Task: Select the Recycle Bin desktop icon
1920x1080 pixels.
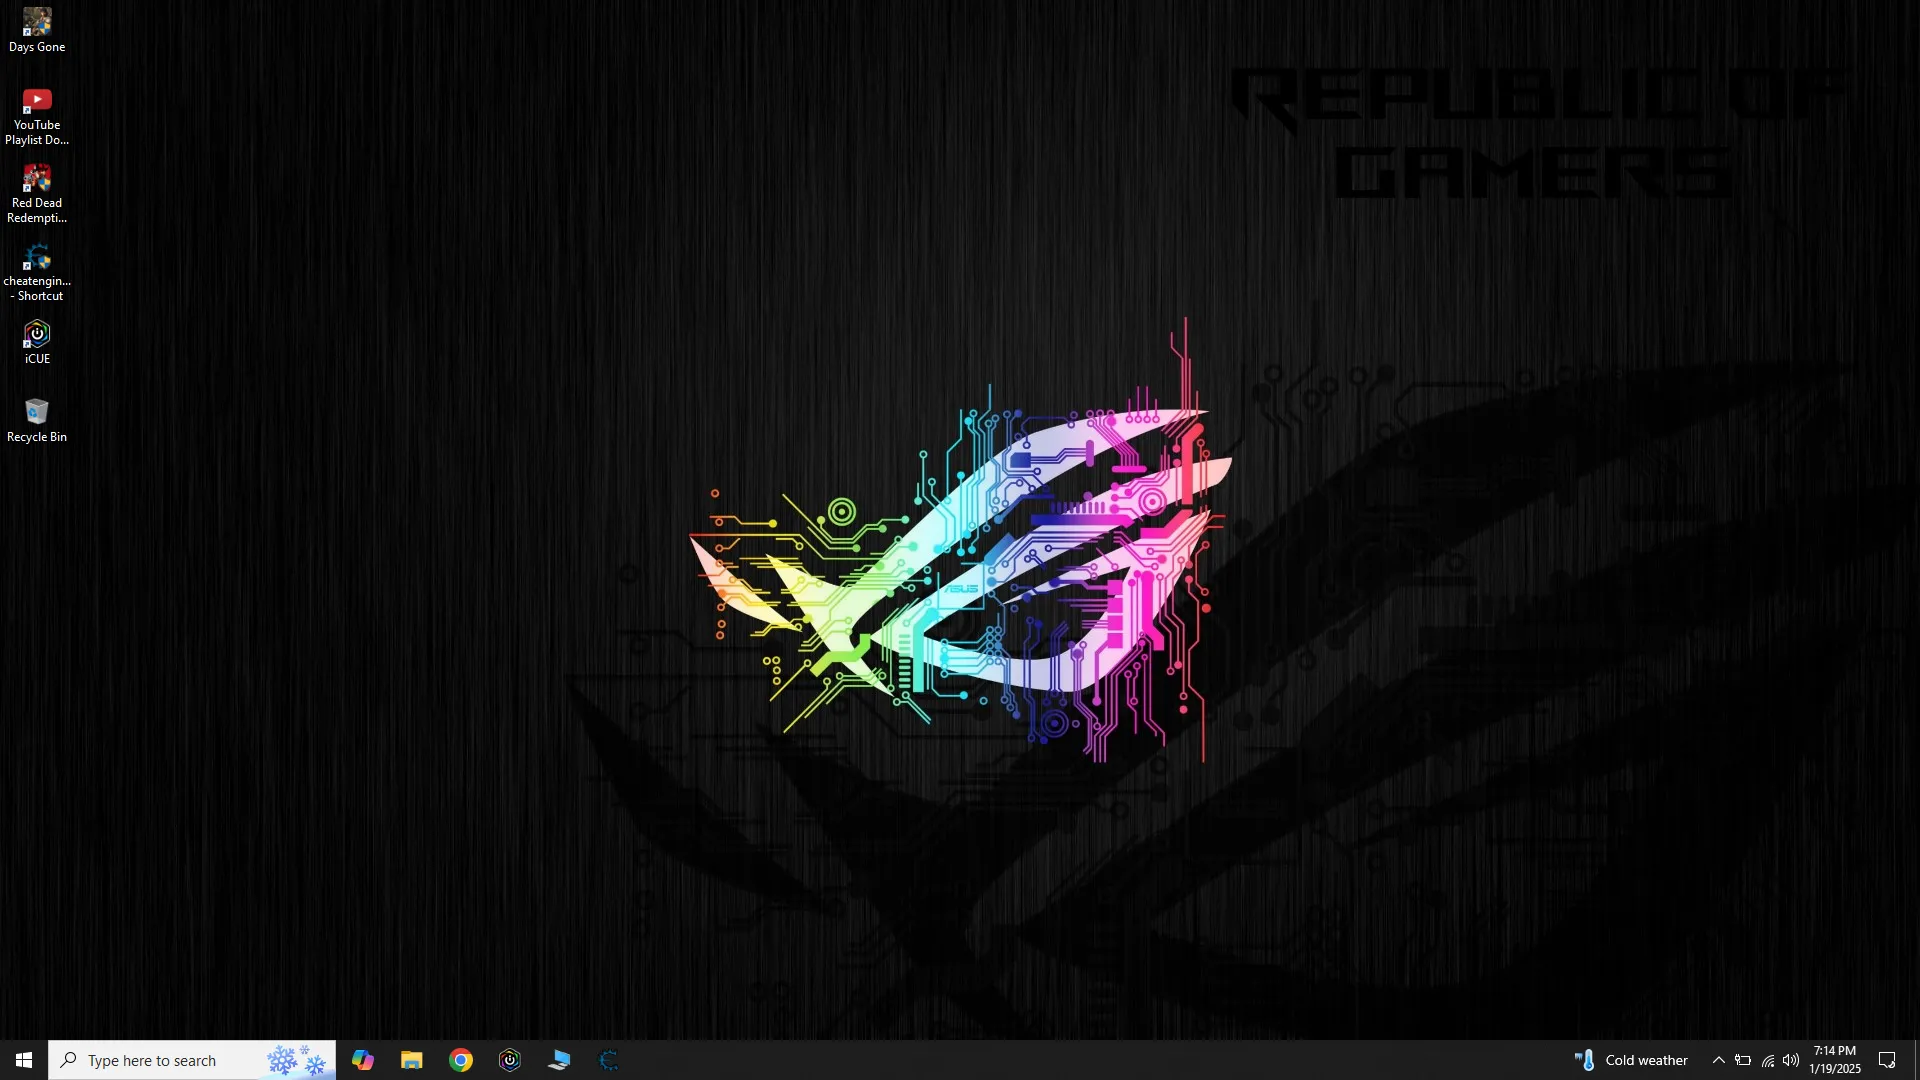Action: pyautogui.click(x=37, y=421)
